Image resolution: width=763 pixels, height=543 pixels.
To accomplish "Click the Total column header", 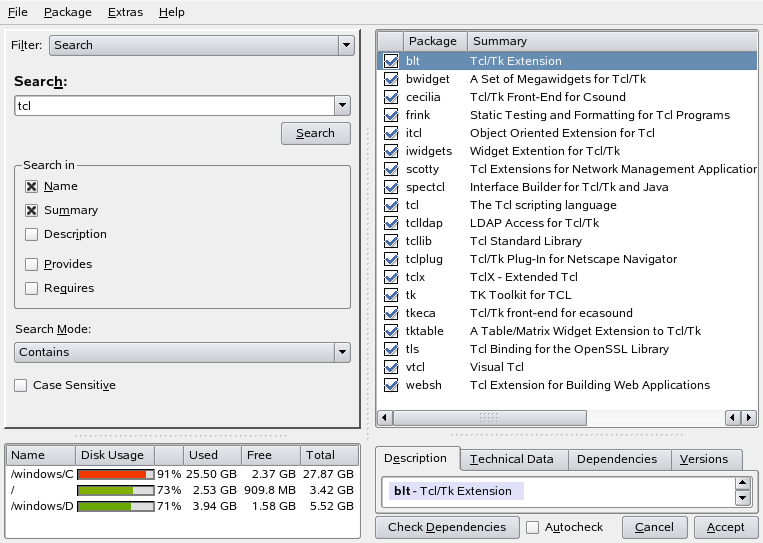I will [329, 455].
